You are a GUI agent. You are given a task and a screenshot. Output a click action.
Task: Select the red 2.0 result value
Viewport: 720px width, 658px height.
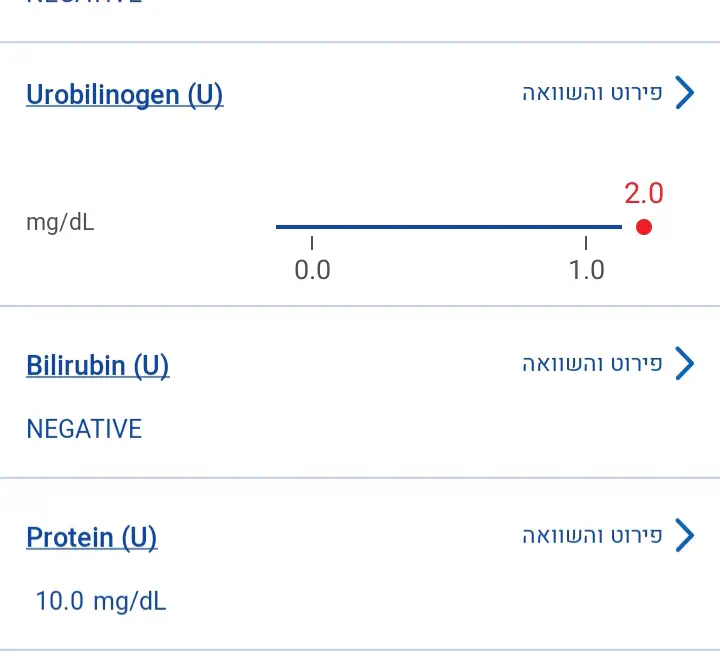tap(644, 193)
